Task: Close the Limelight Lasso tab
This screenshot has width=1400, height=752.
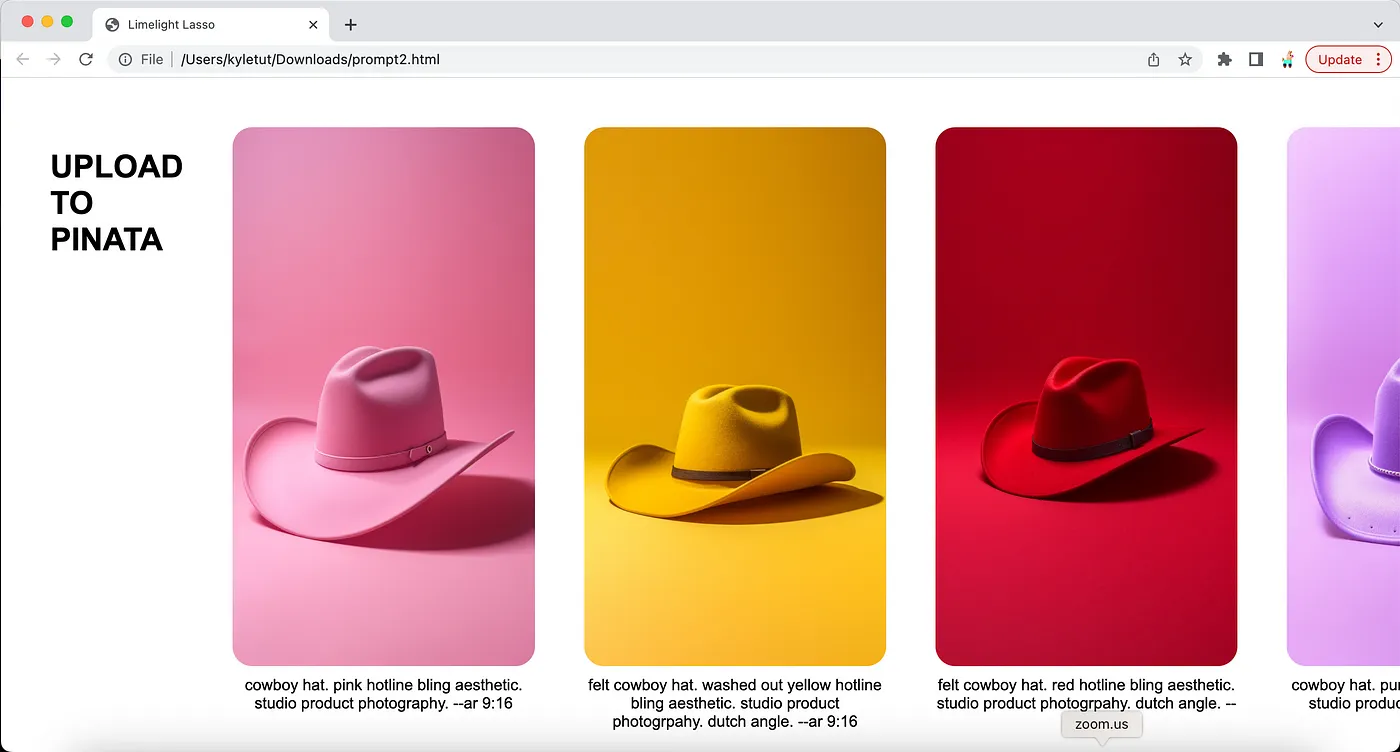Action: (x=314, y=25)
